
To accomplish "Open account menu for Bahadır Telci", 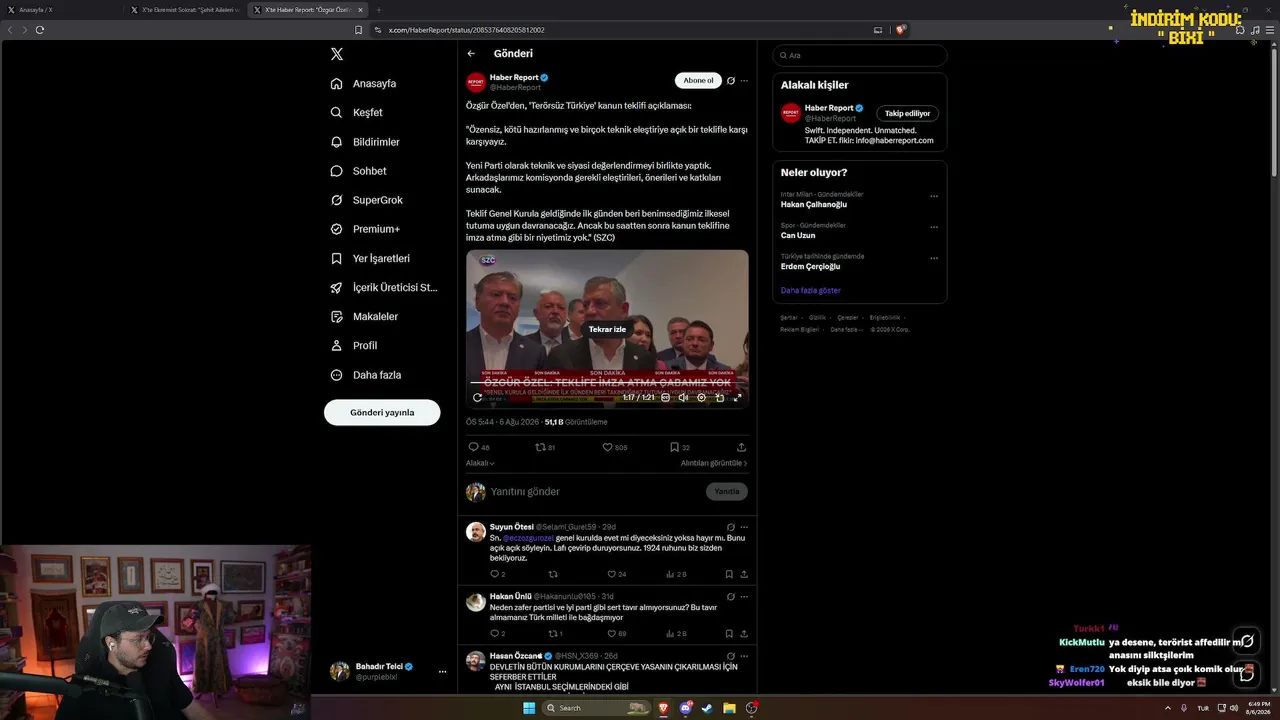I will coord(388,671).
